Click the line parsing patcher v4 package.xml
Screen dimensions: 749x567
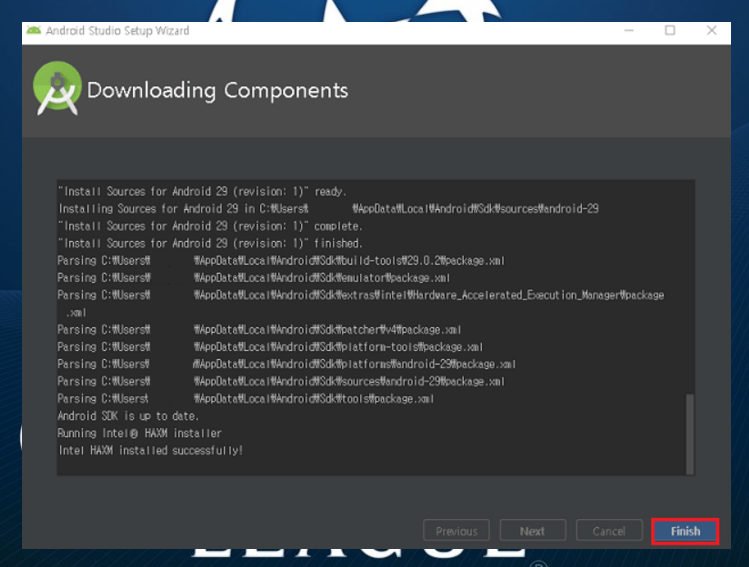(259, 330)
